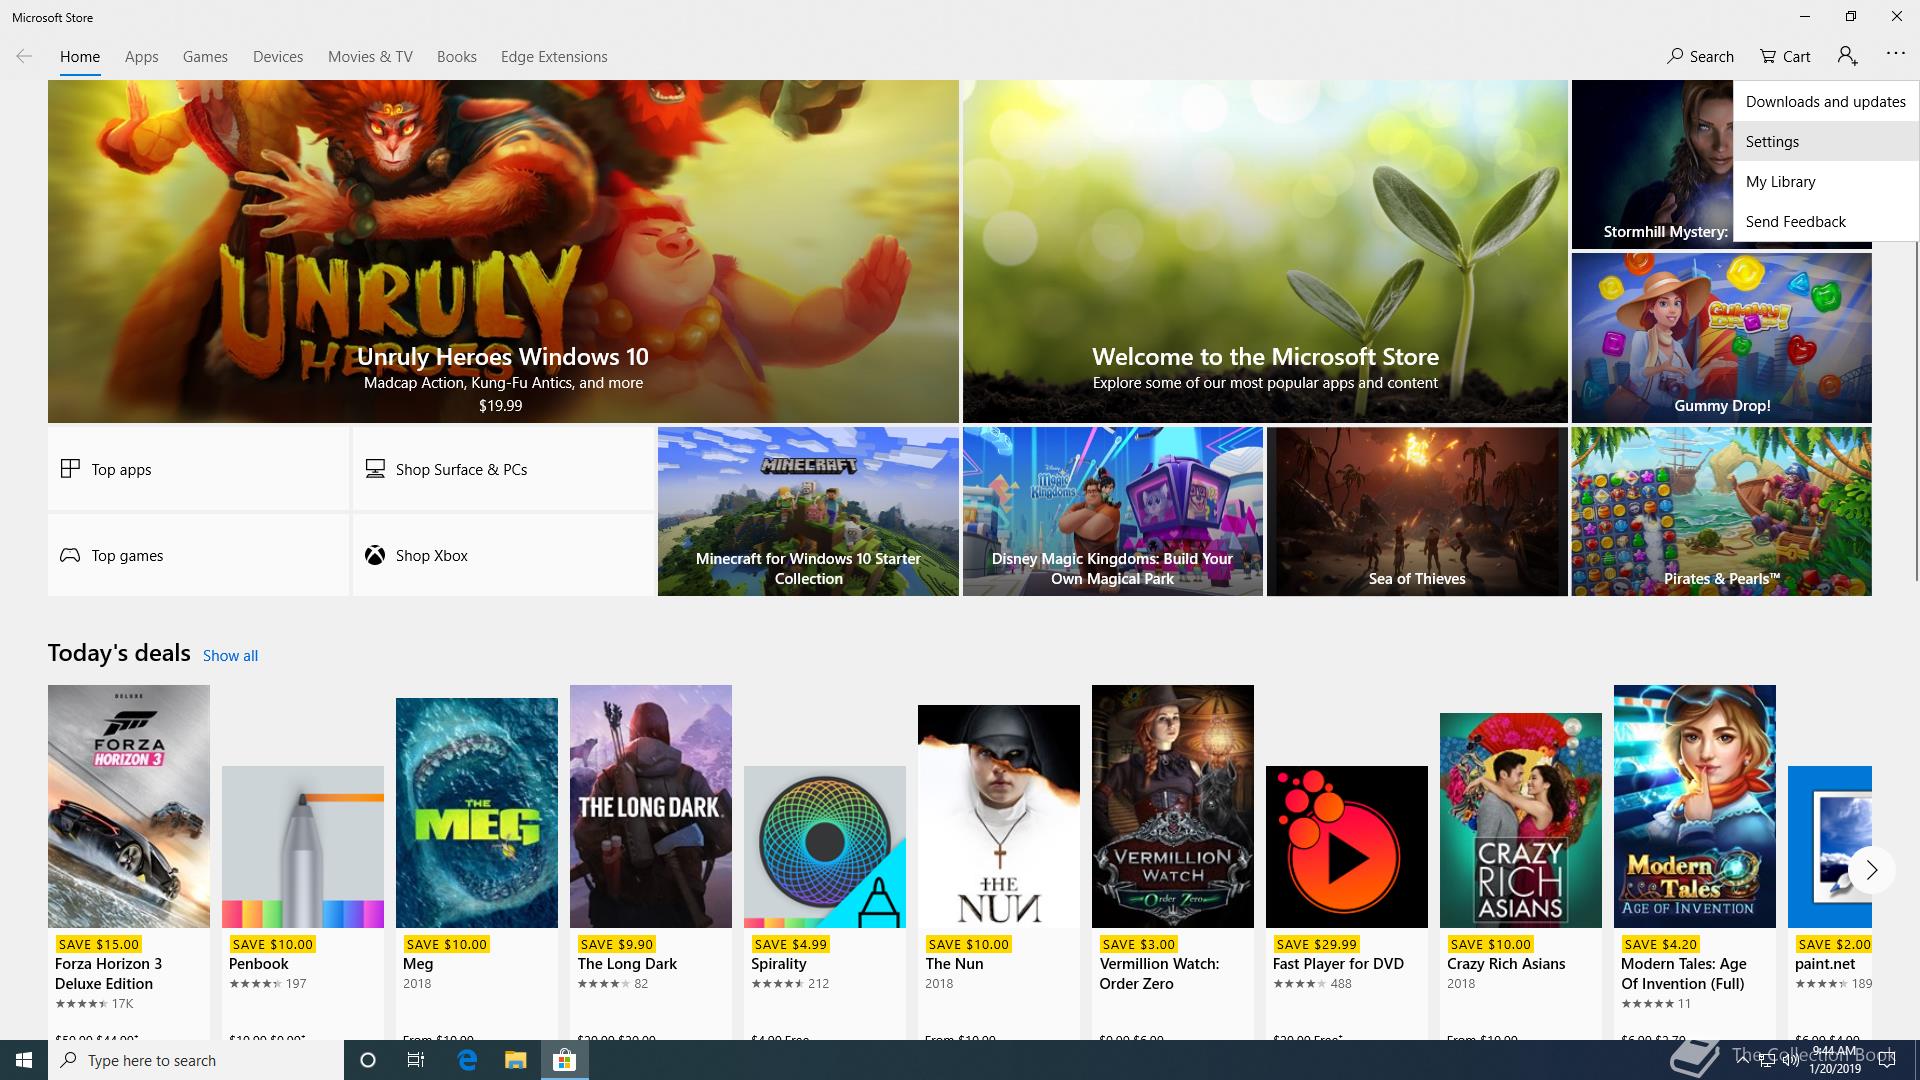The image size is (1920, 1080).
Task: Open the Spirality app thumbnail
Action: [x=825, y=847]
